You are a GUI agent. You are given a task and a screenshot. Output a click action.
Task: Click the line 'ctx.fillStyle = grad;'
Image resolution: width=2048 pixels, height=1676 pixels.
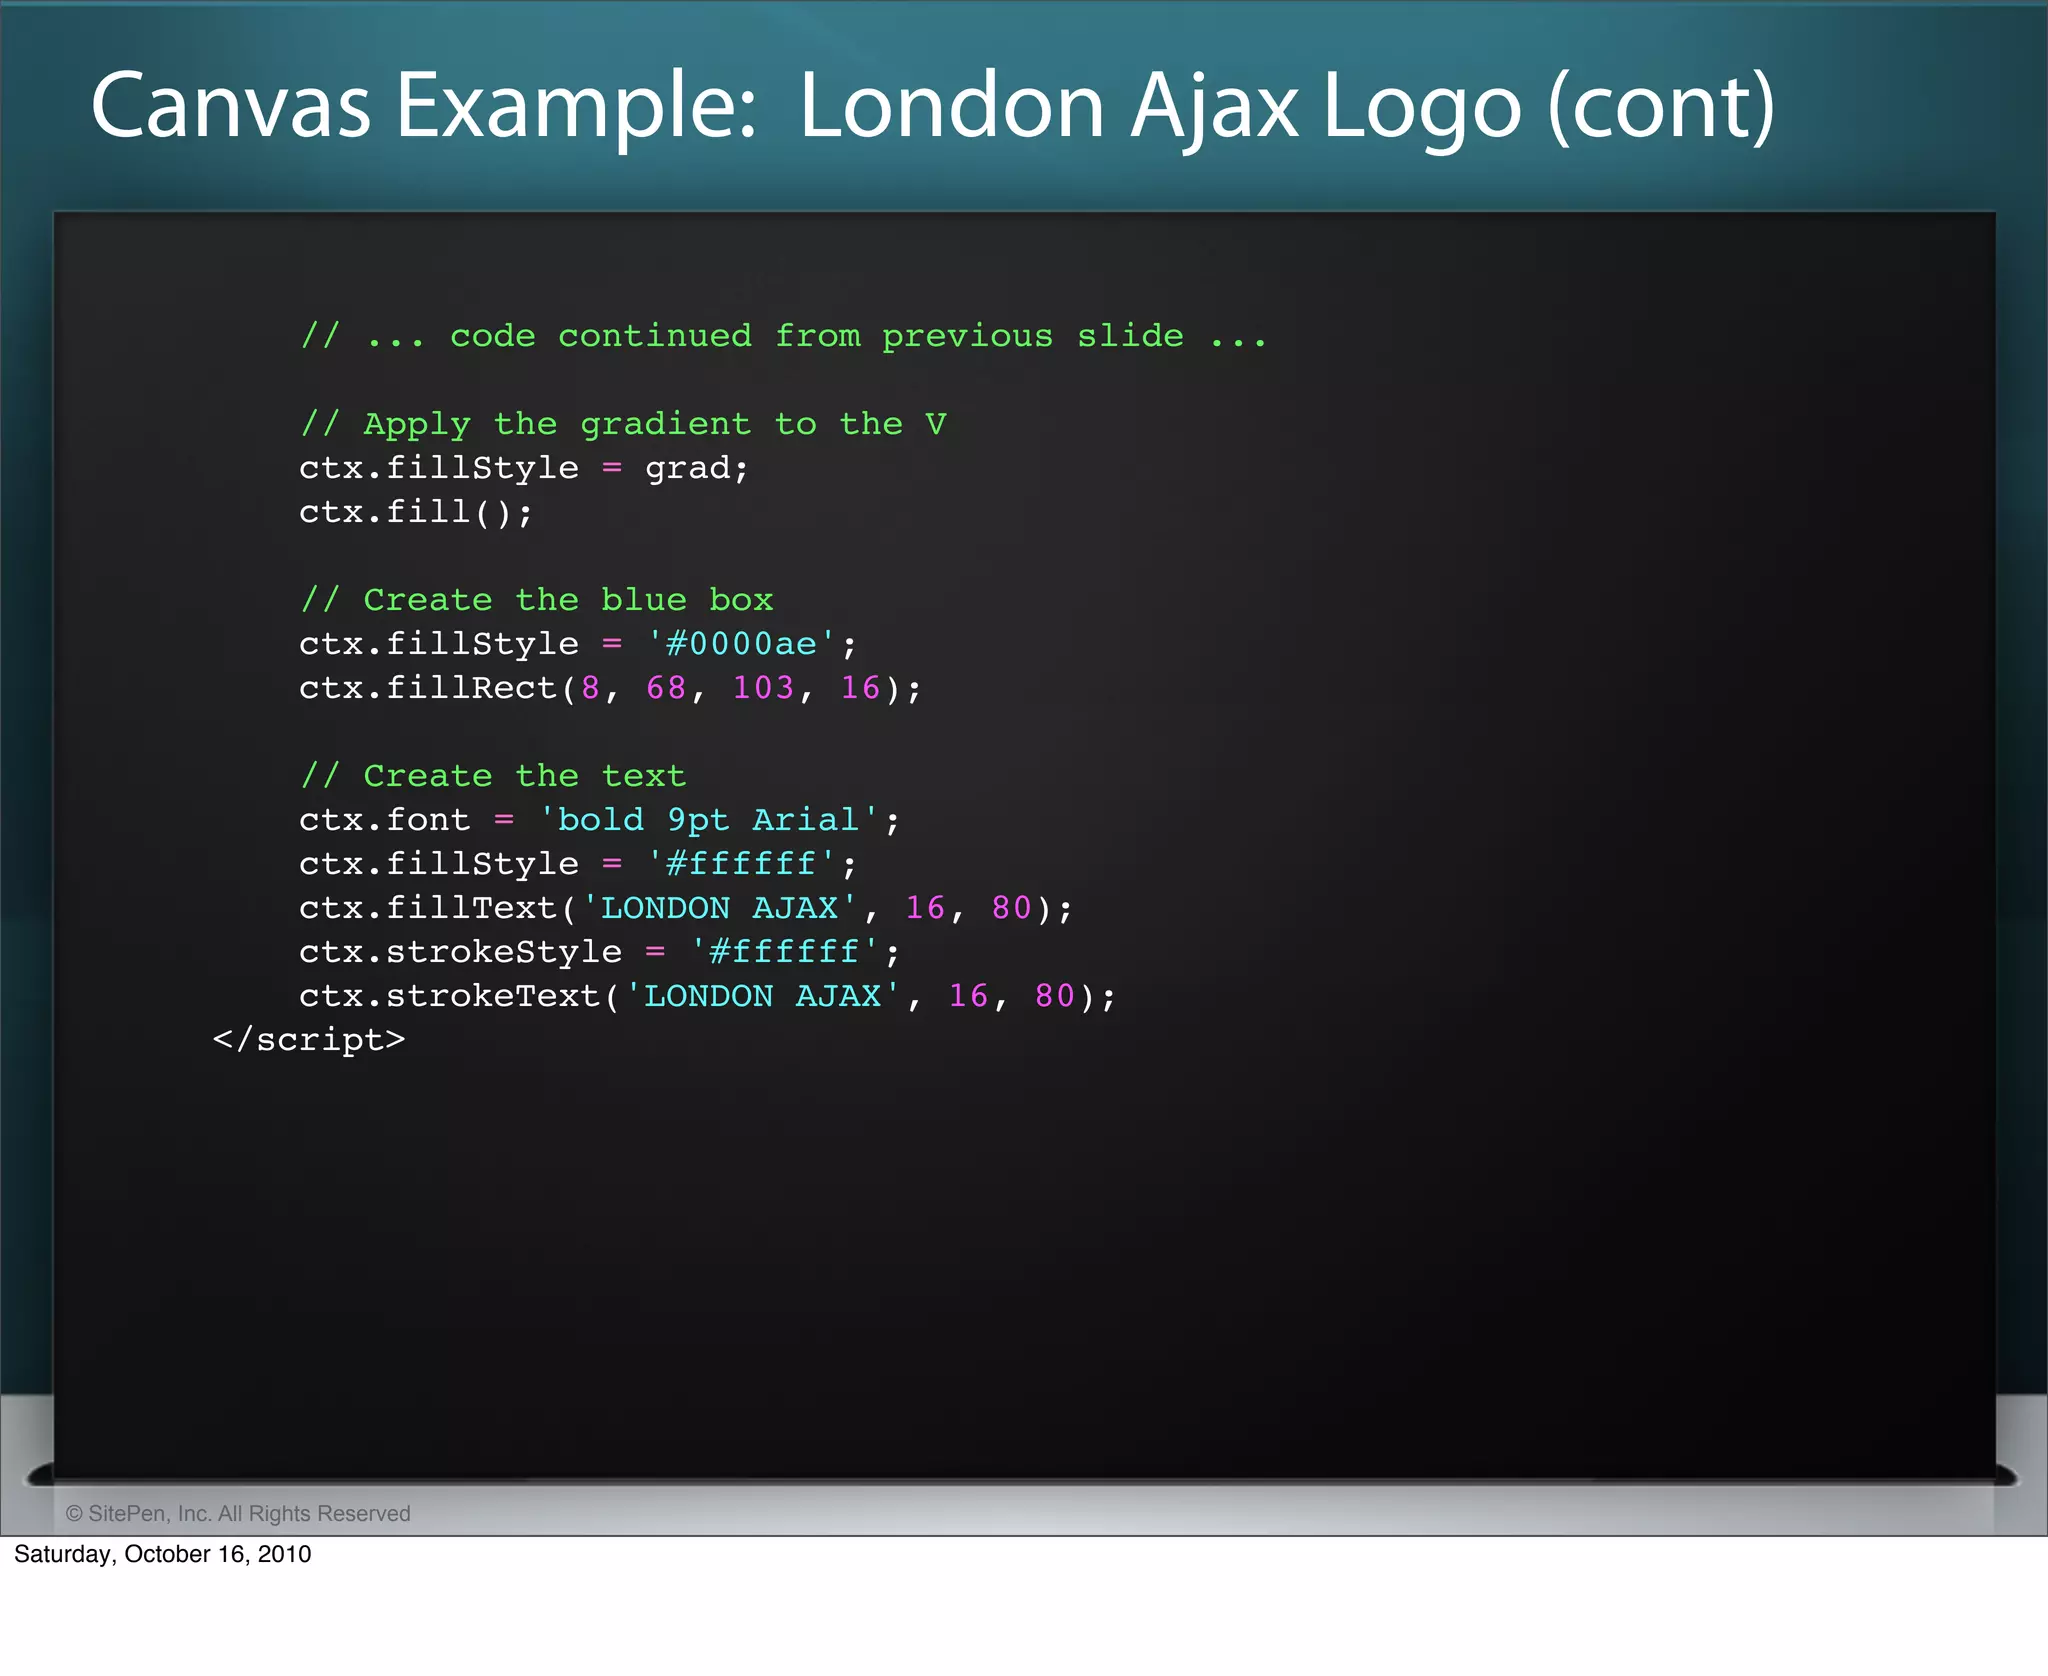point(522,468)
